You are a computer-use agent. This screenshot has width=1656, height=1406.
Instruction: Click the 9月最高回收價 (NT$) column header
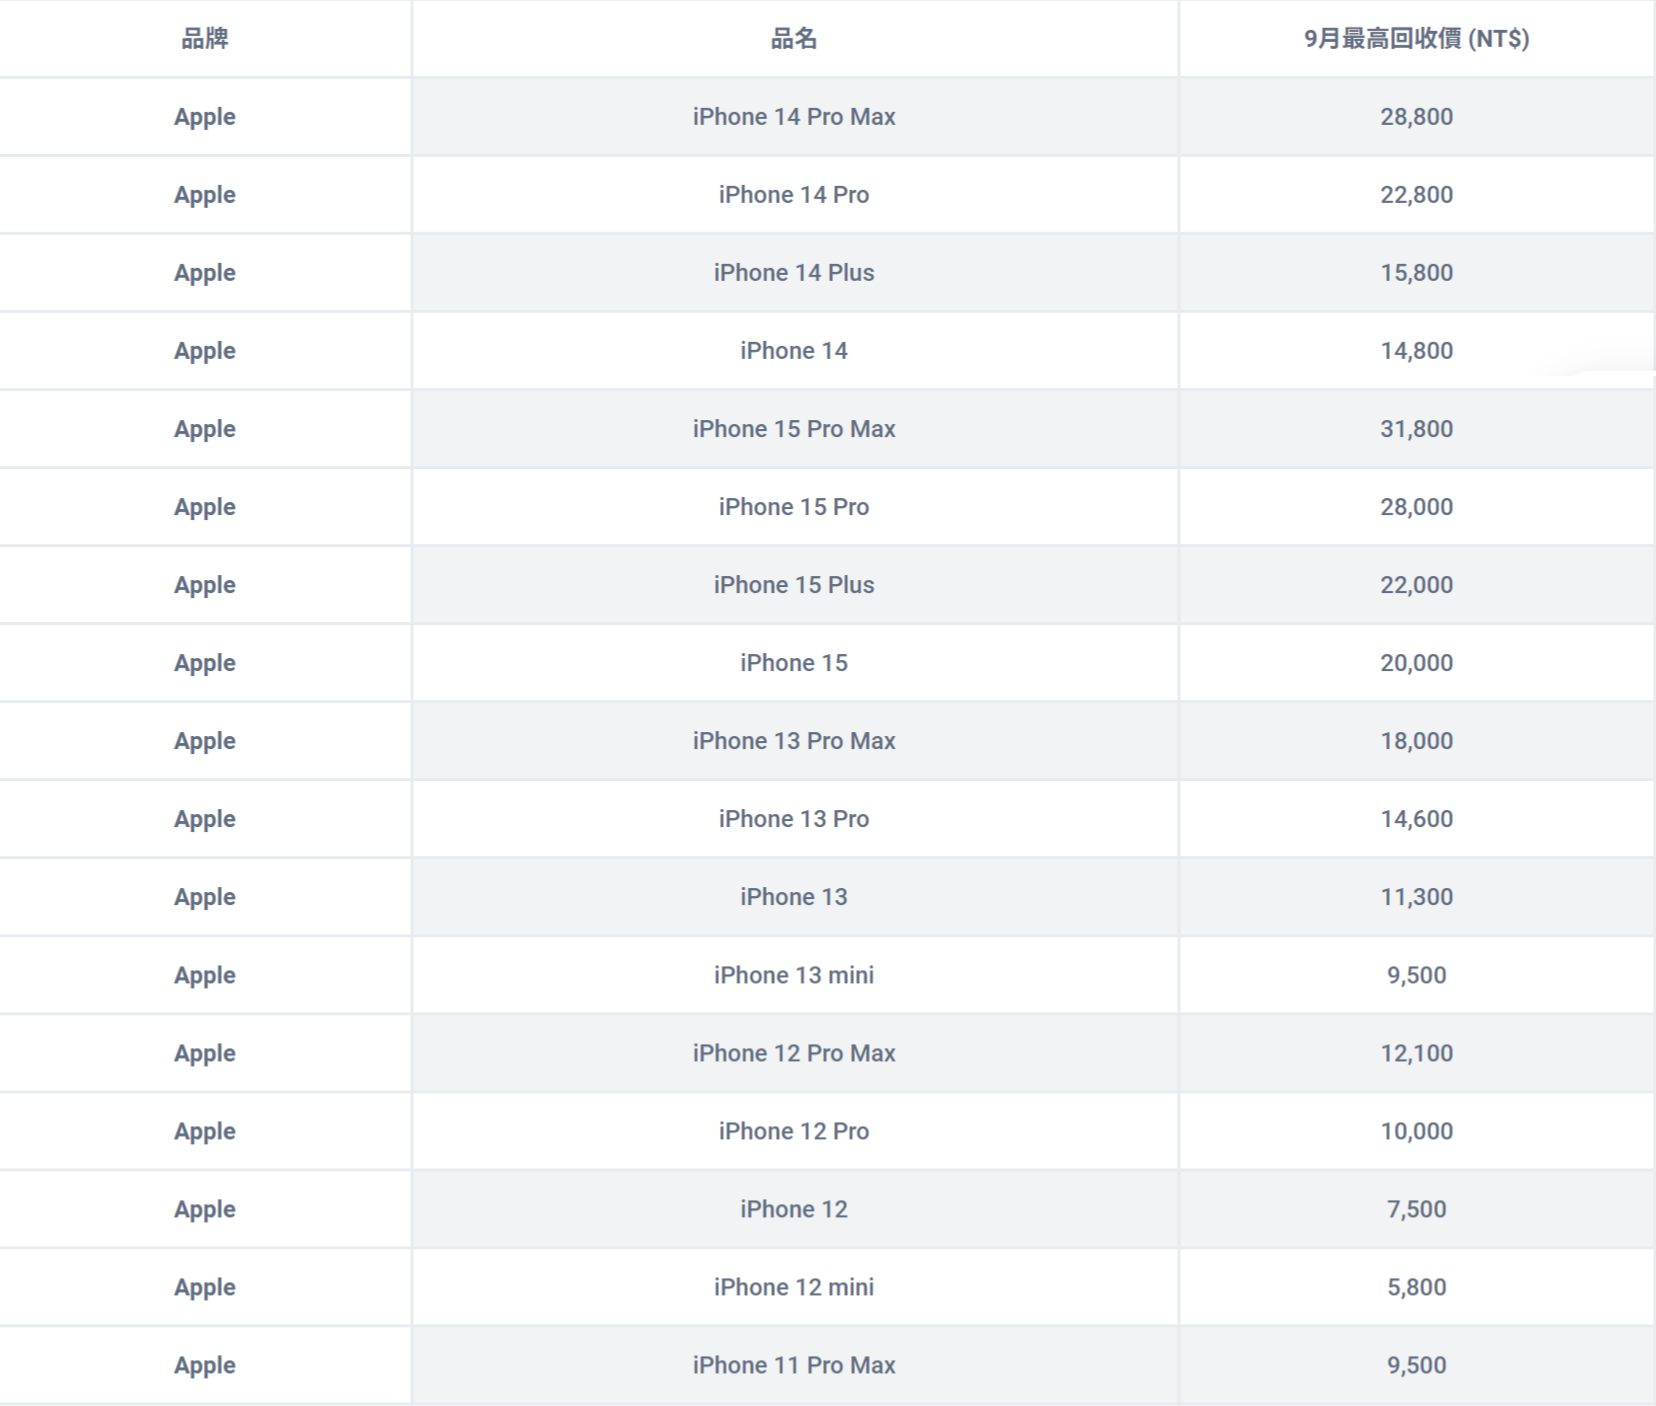(1416, 39)
